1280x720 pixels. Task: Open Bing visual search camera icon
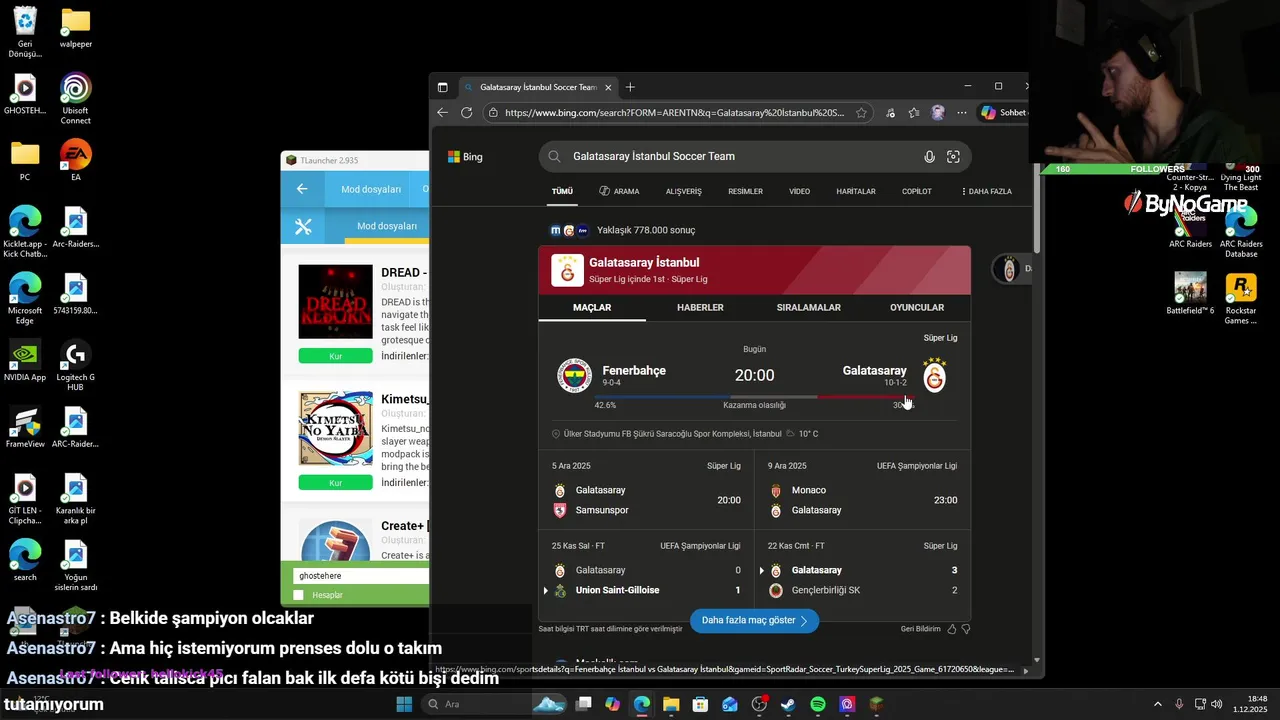(953, 156)
